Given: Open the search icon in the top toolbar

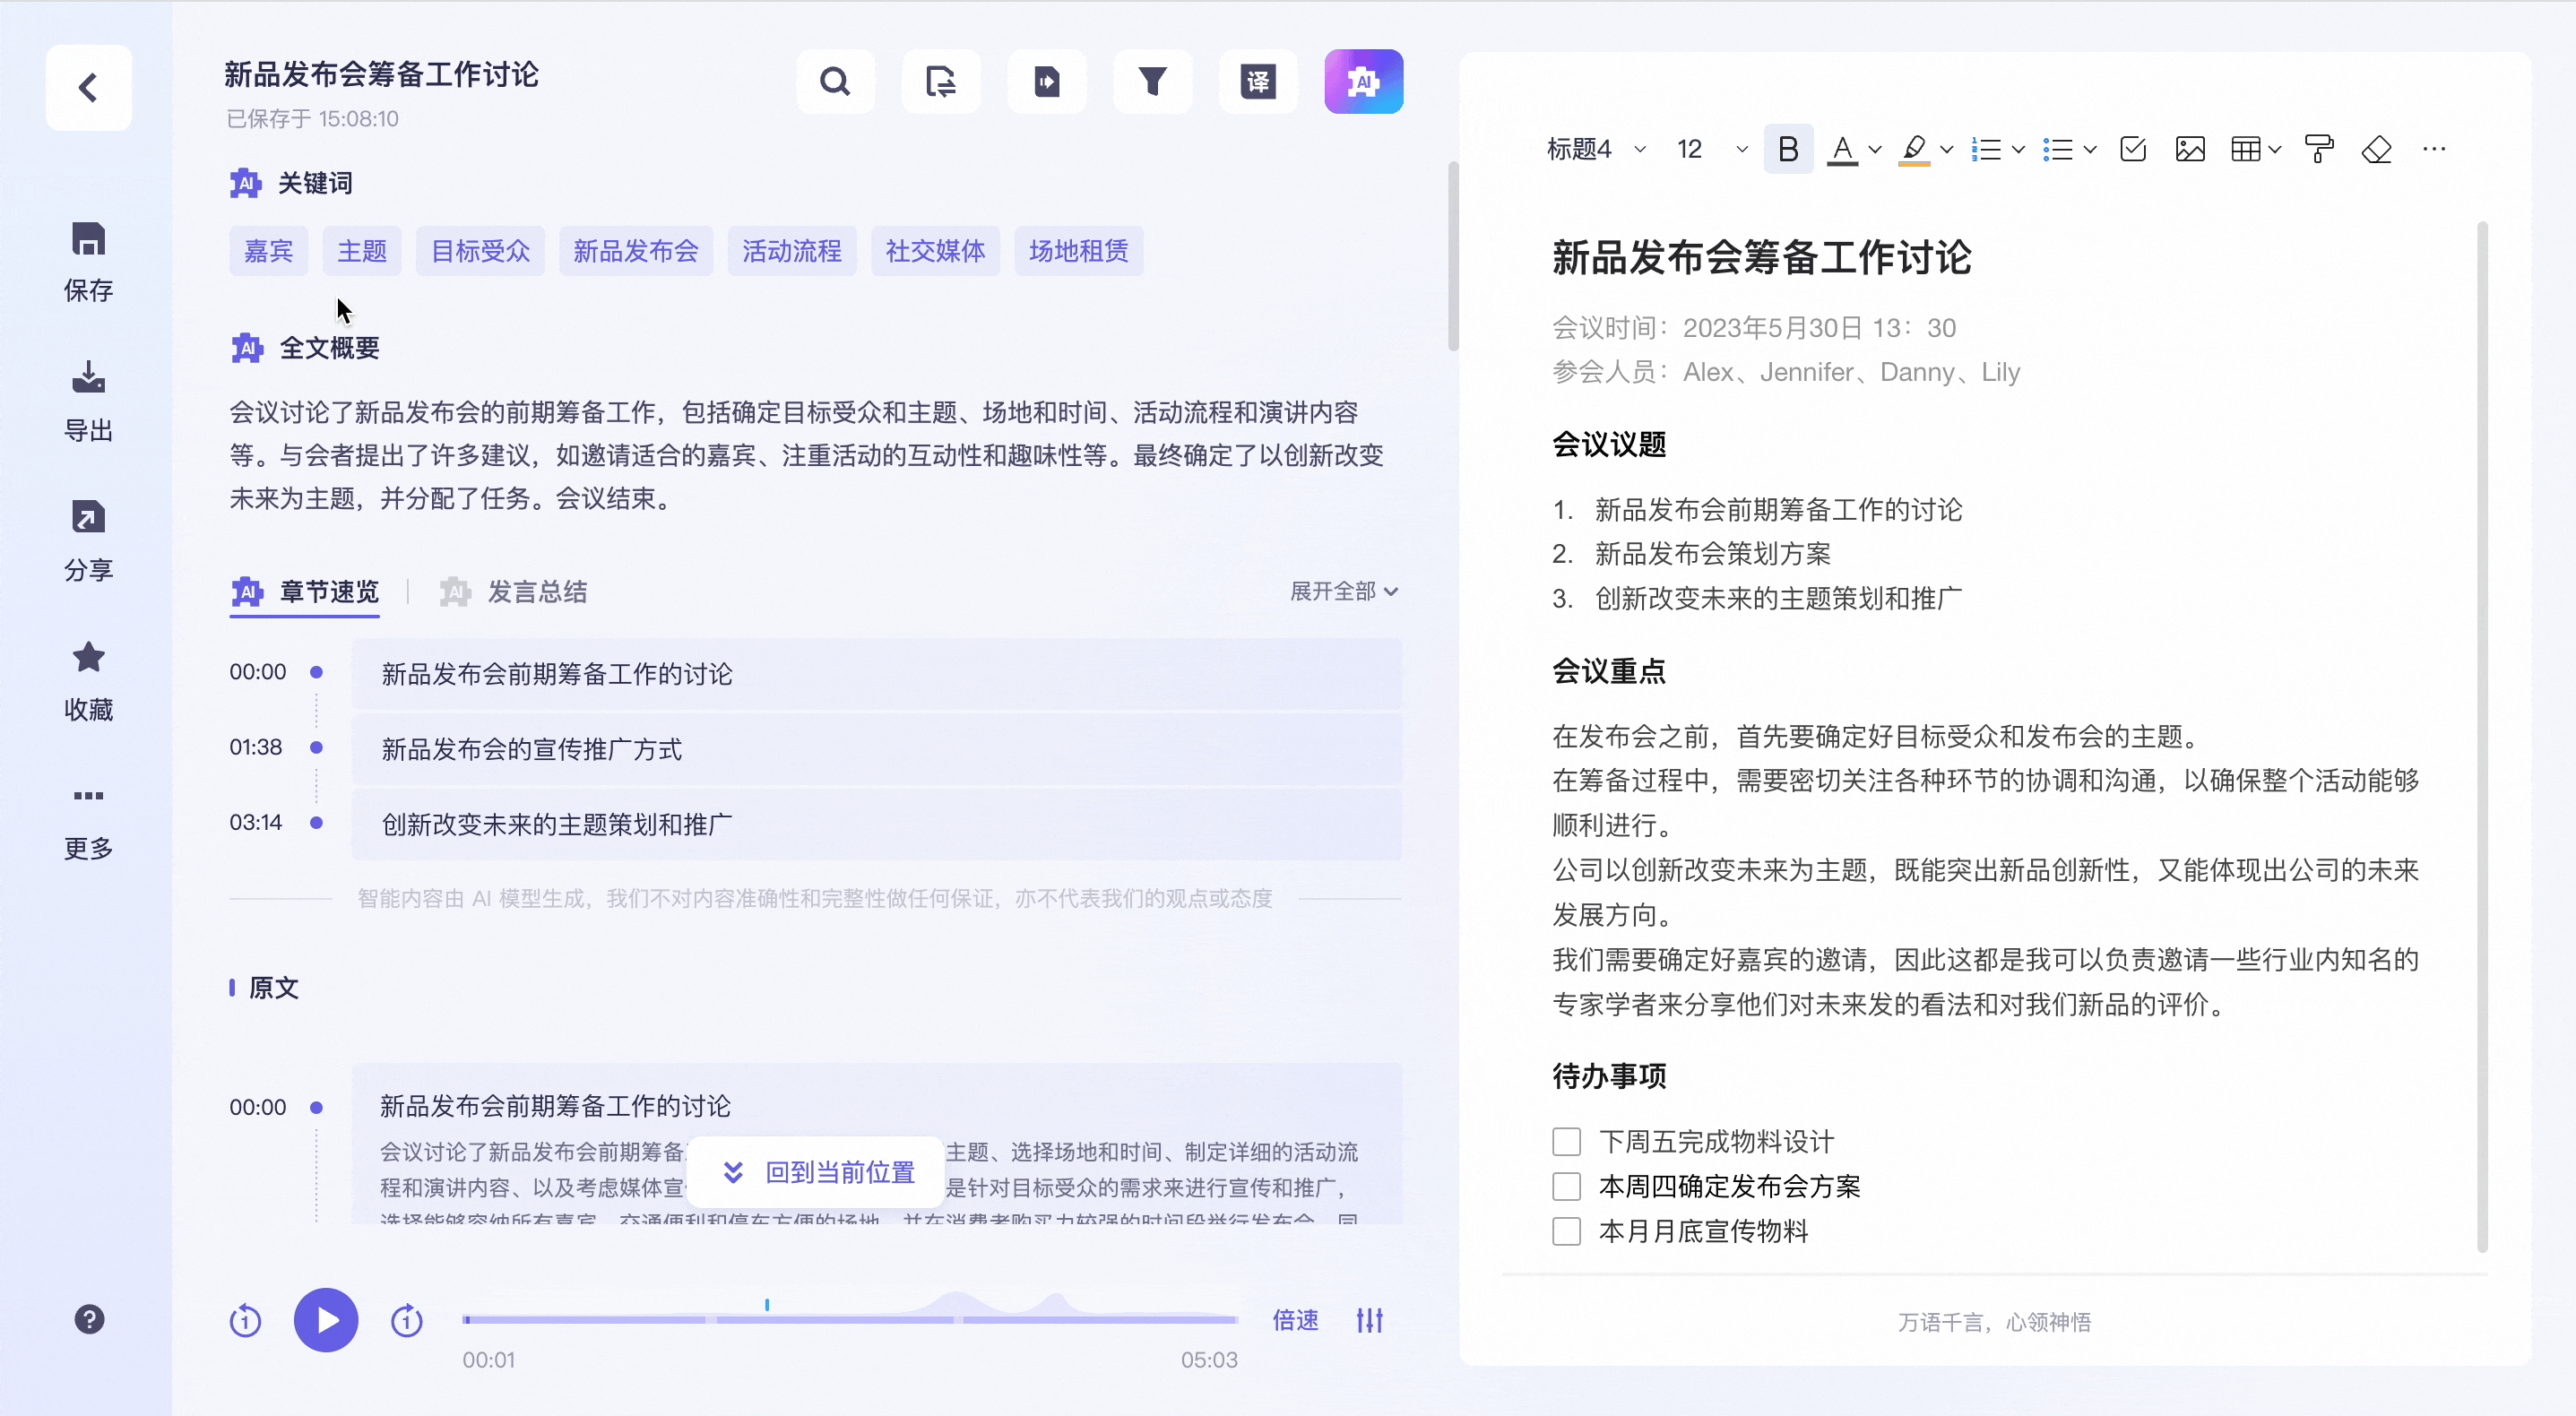Looking at the screenshot, I should tap(835, 82).
